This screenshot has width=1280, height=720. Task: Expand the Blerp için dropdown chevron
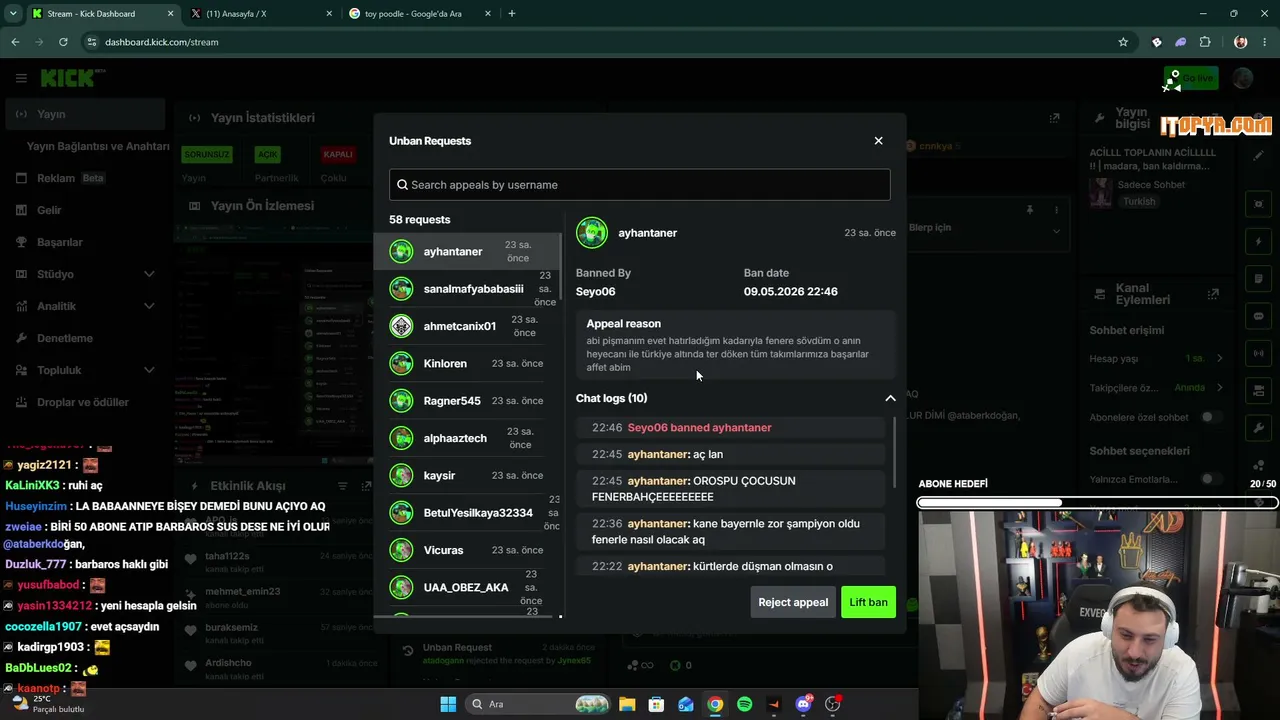[x=1056, y=231]
